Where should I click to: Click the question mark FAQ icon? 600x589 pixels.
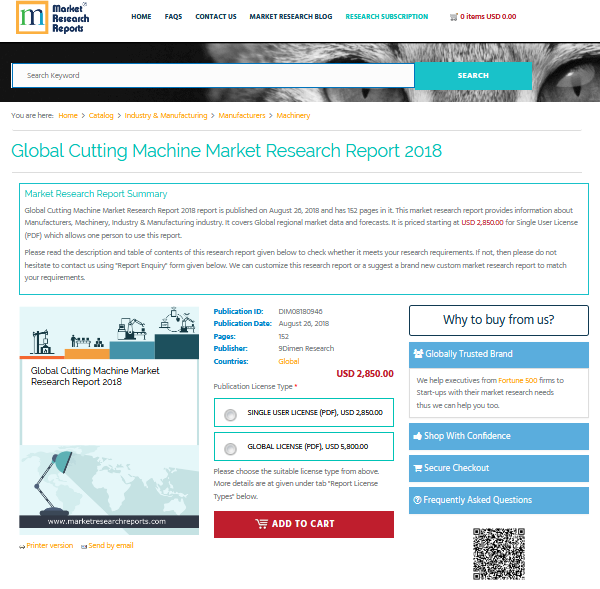point(417,500)
